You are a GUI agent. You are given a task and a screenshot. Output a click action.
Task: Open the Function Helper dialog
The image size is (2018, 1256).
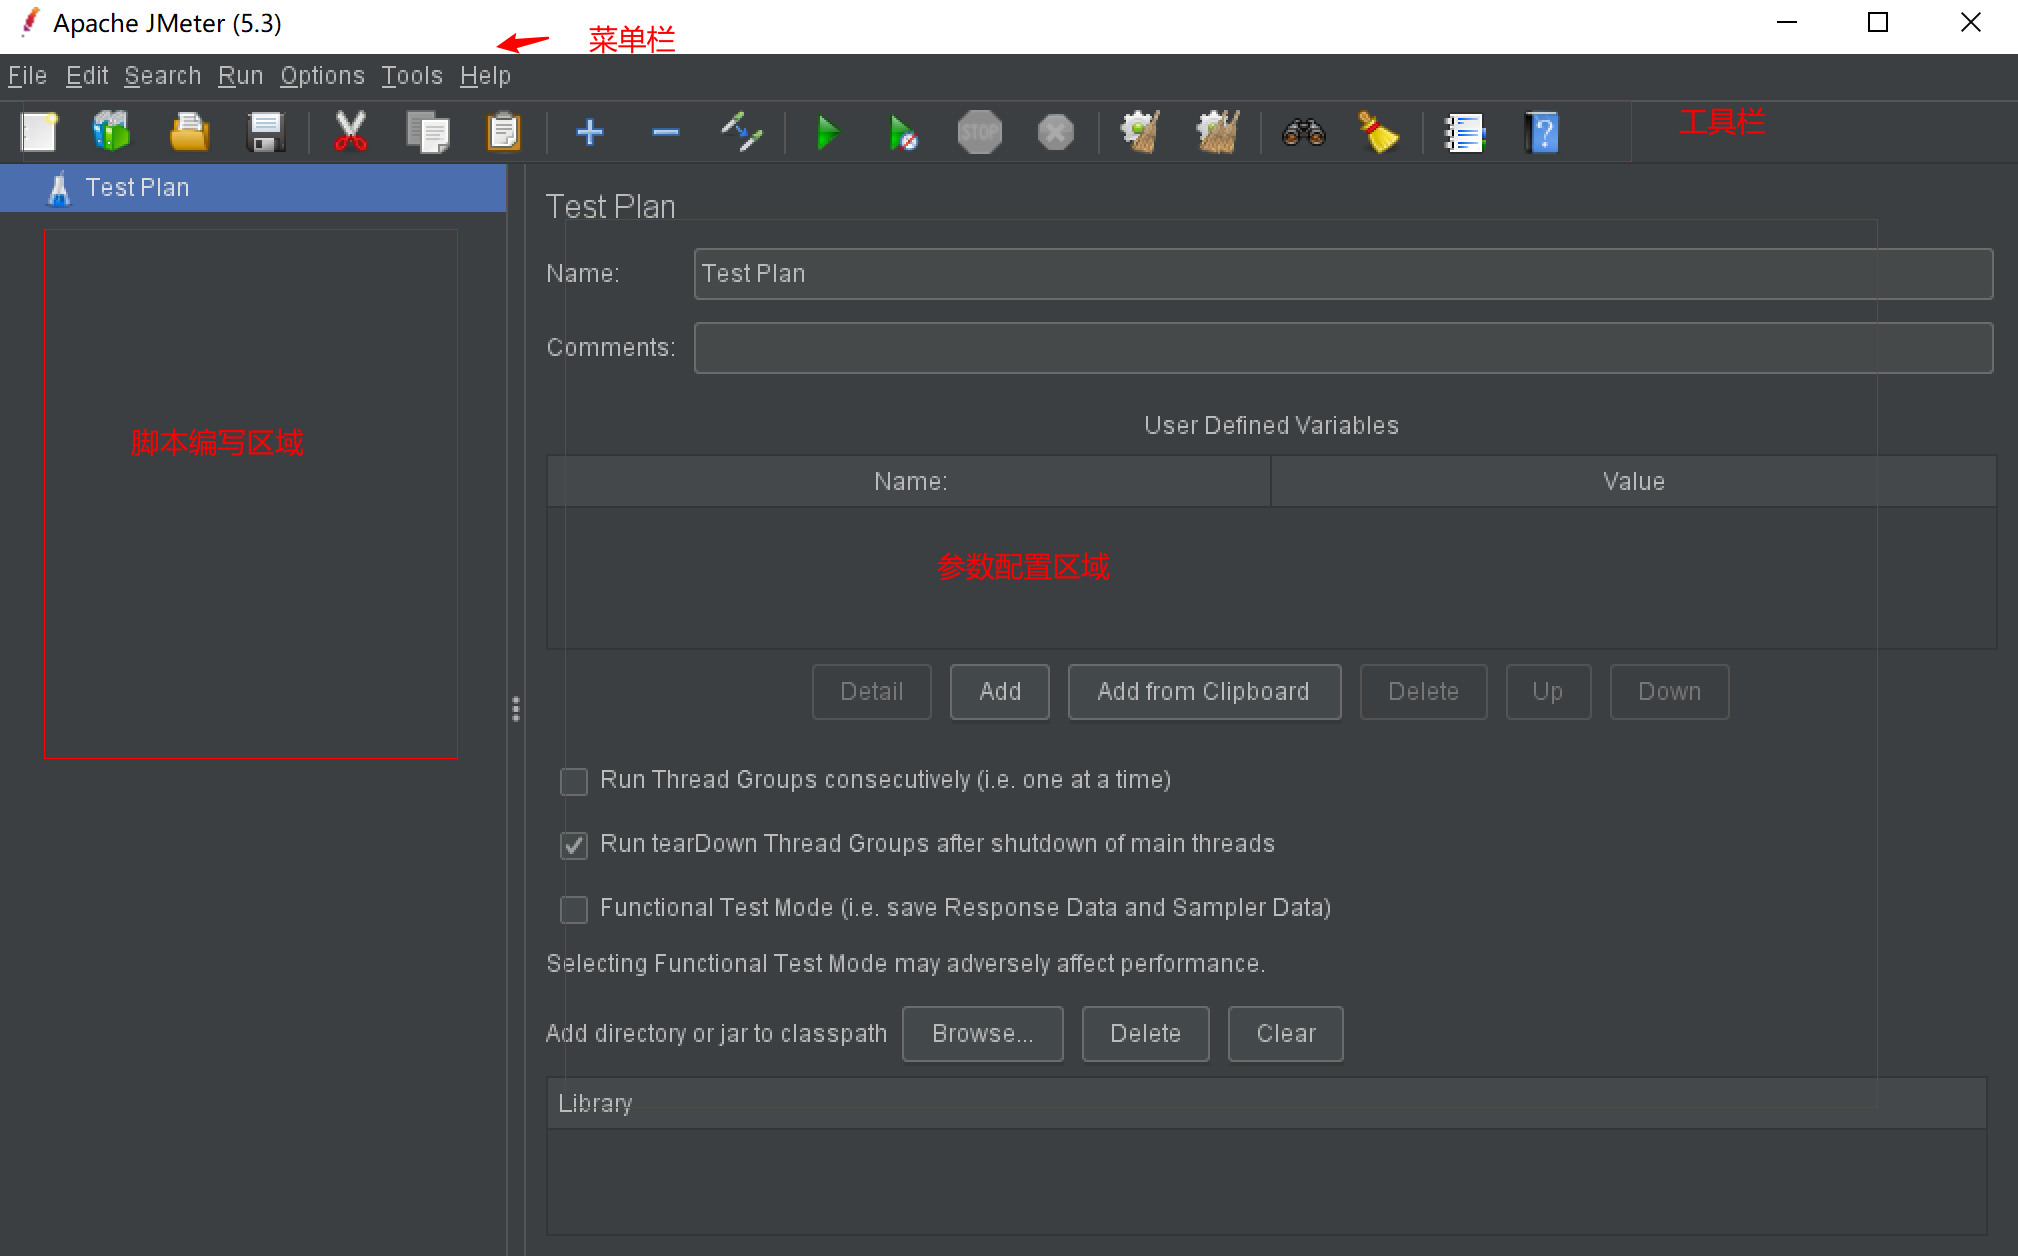tap(1465, 131)
